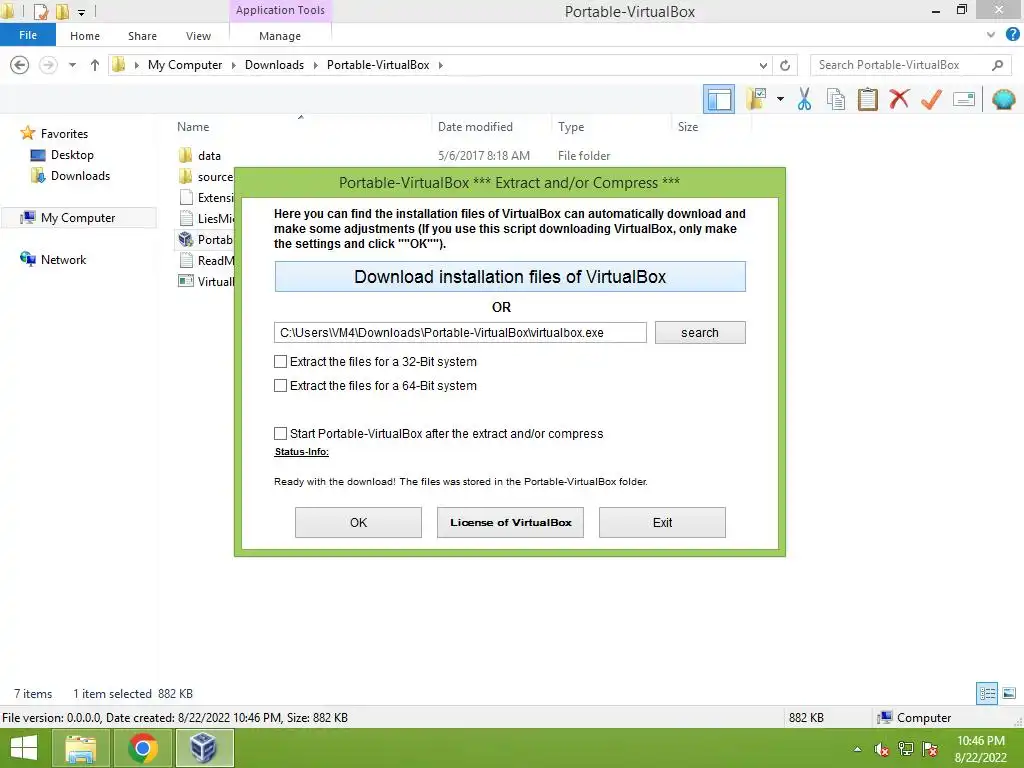Expand the chevron after Downloads breadcrumb

[315, 65]
